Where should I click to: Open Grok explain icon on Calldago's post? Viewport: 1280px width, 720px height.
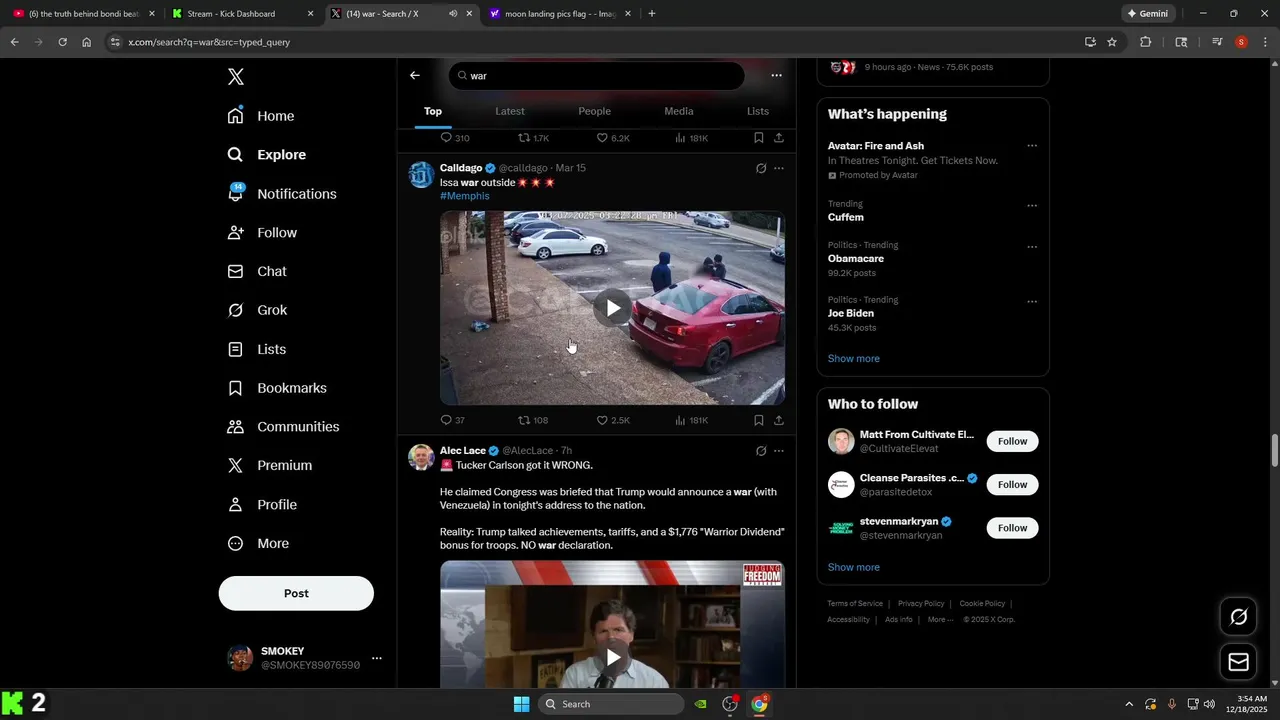pos(761,168)
